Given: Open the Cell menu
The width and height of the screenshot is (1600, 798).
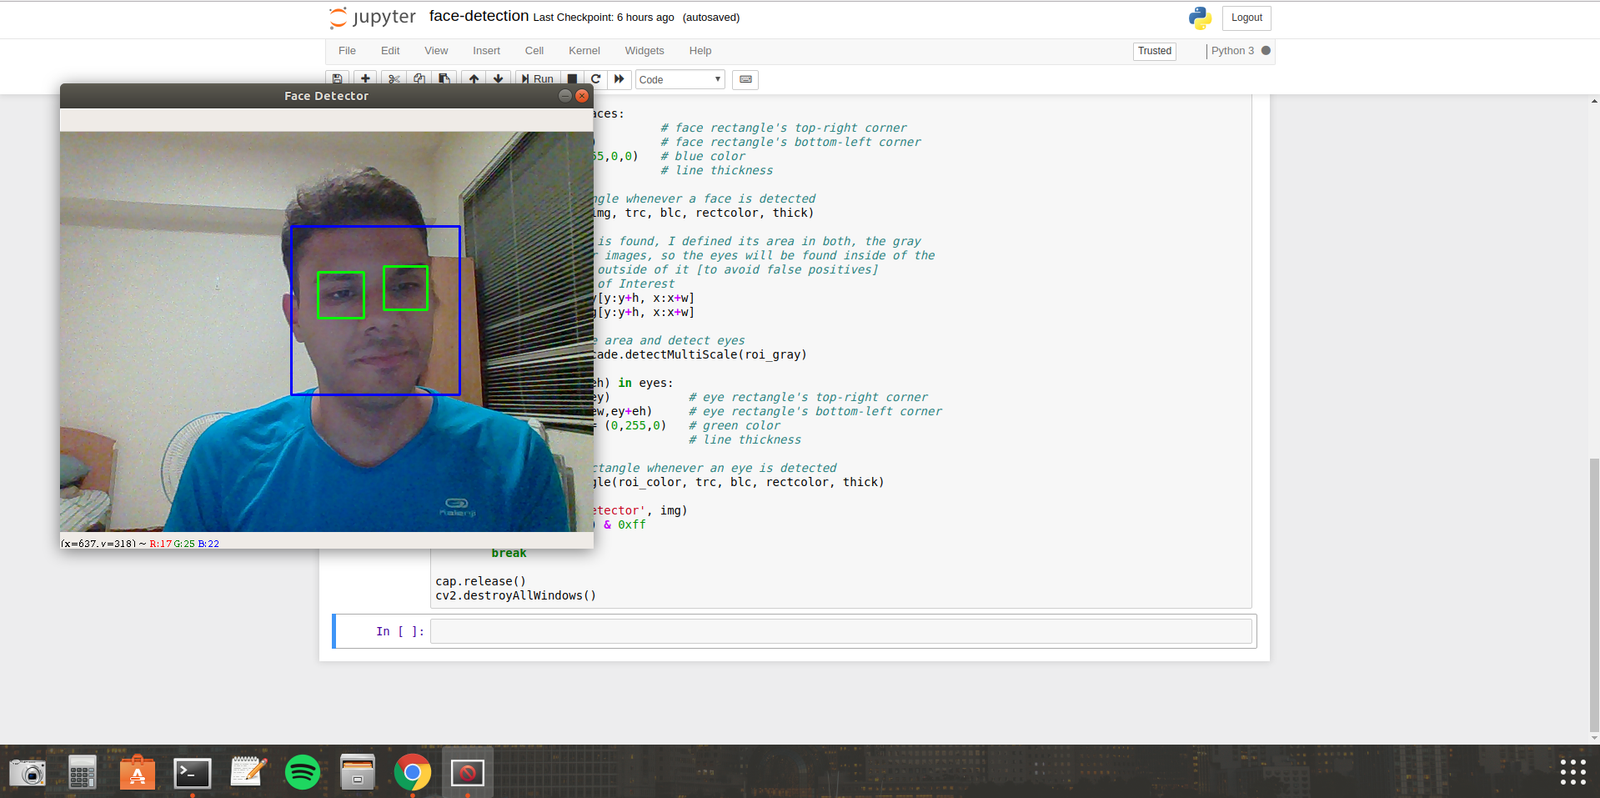Looking at the screenshot, I should [534, 51].
